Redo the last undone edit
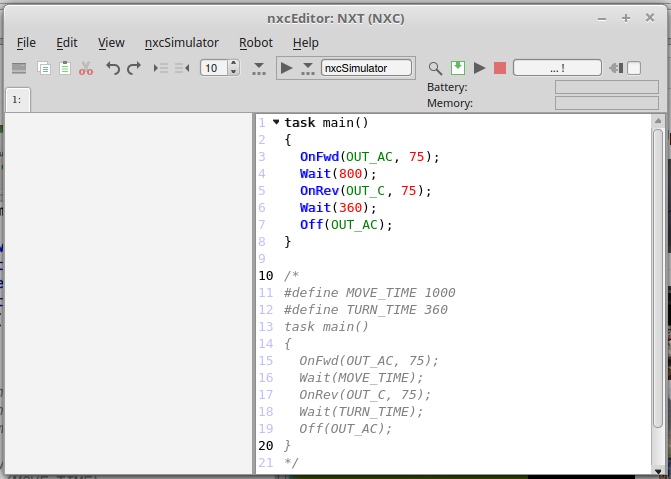This screenshot has height=479, width=671. pos(134,68)
